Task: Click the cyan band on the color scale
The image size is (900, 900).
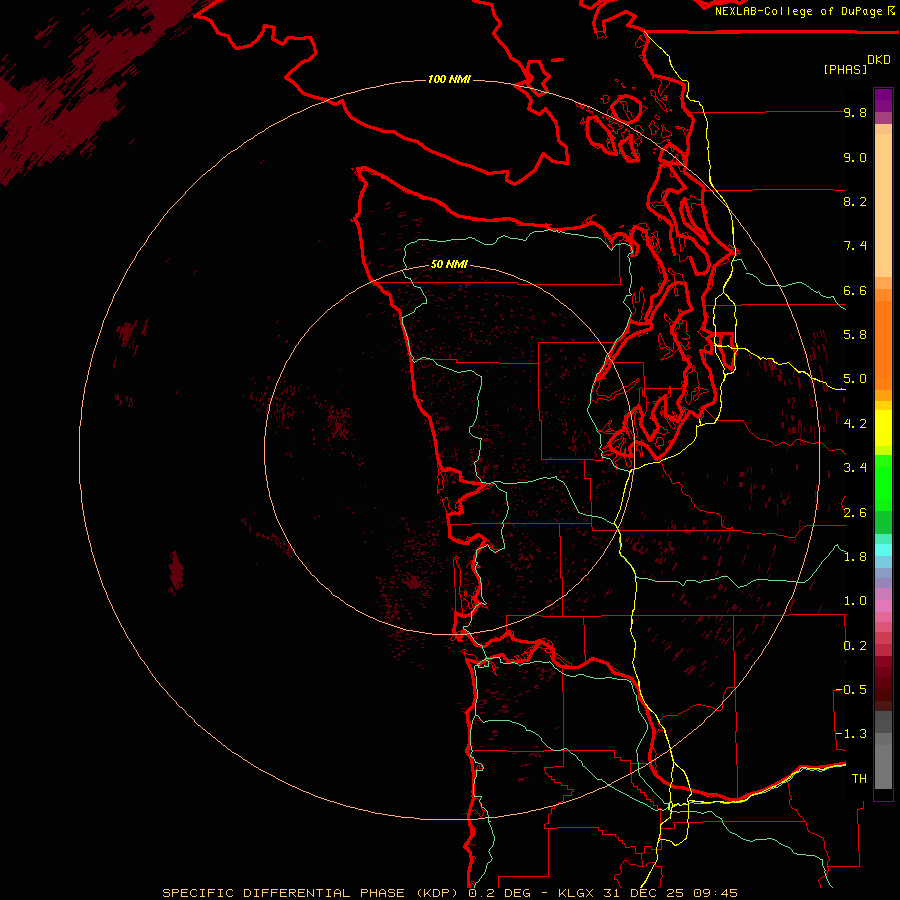Action: 883,550
